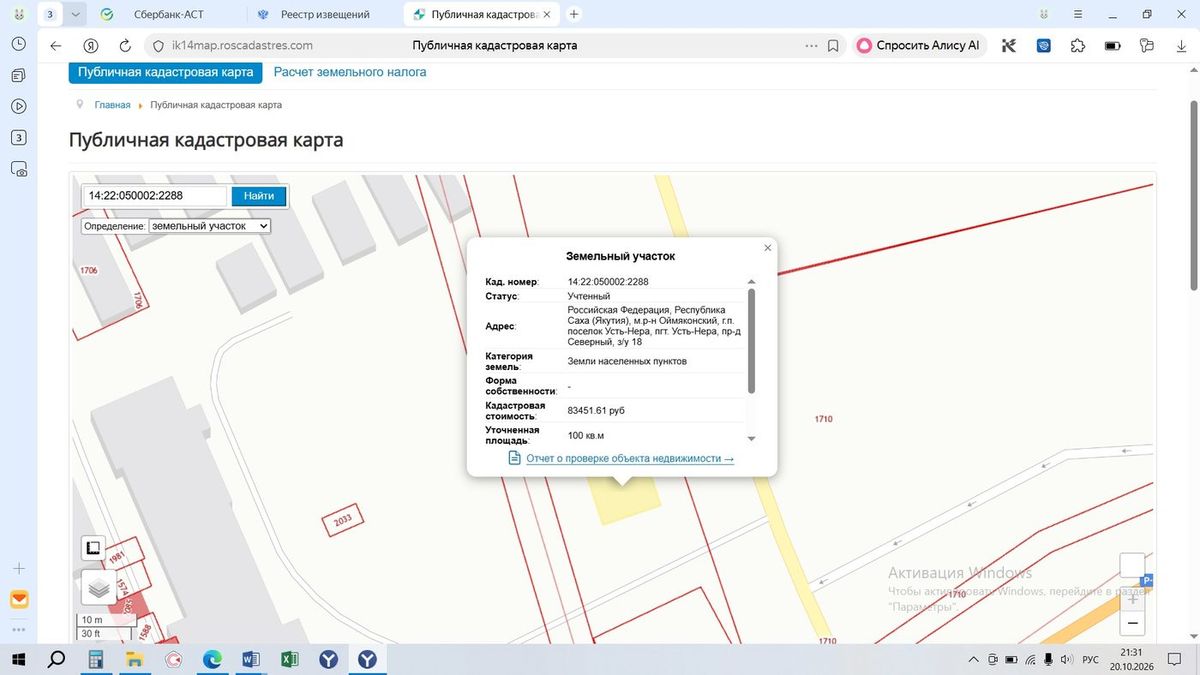This screenshot has width=1200, height=675.
Task: Click the Учтенный status value
Action: tap(589, 297)
